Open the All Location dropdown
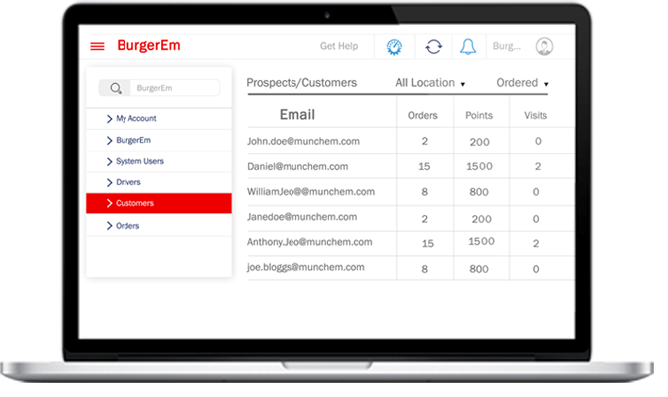This screenshot has width=668, height=397. [x=430, y=83]
